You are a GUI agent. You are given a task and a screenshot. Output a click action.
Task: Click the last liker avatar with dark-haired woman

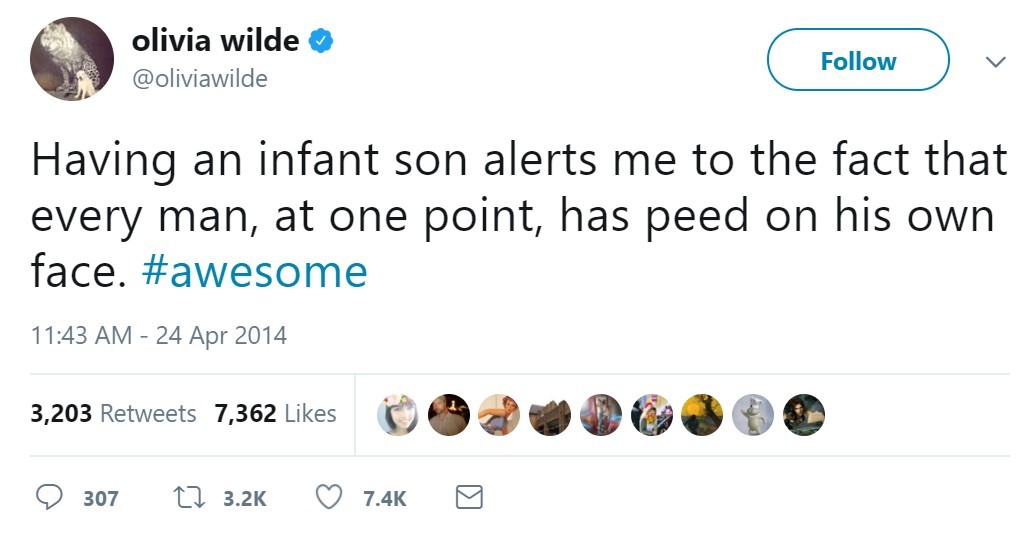(x=804, y=415)
